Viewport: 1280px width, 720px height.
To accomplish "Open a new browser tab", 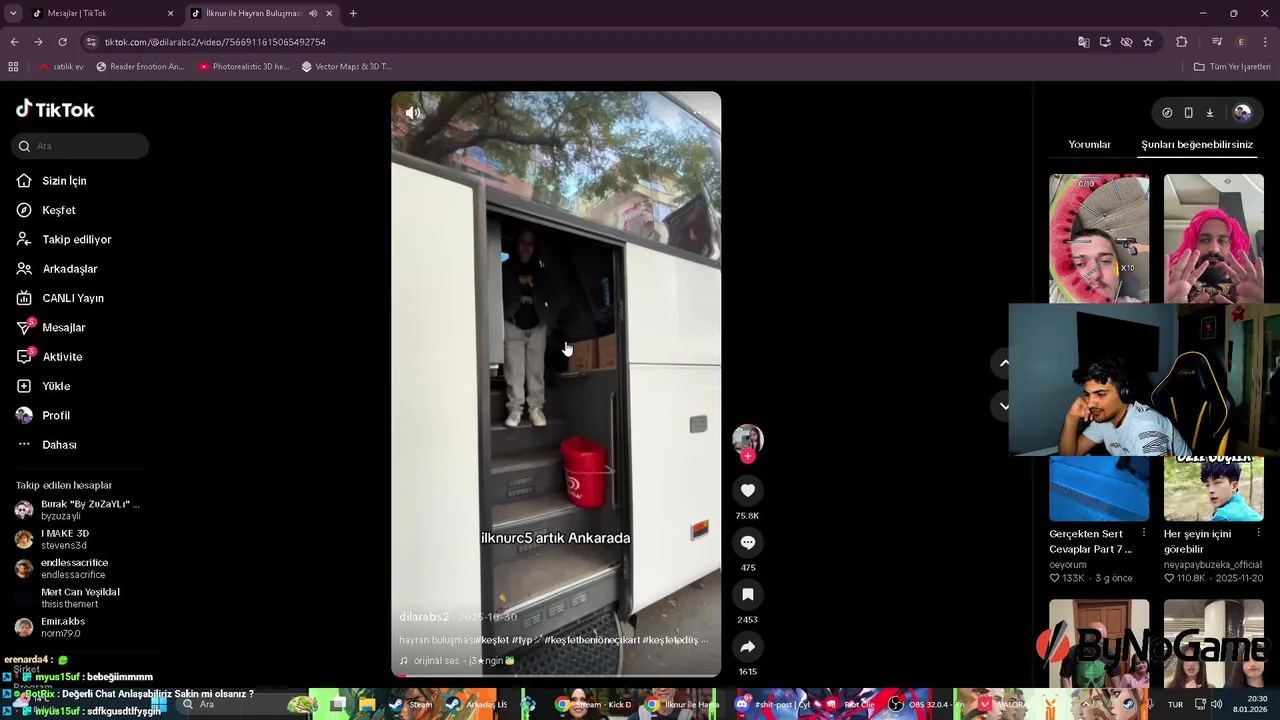I will coord(353,13).
